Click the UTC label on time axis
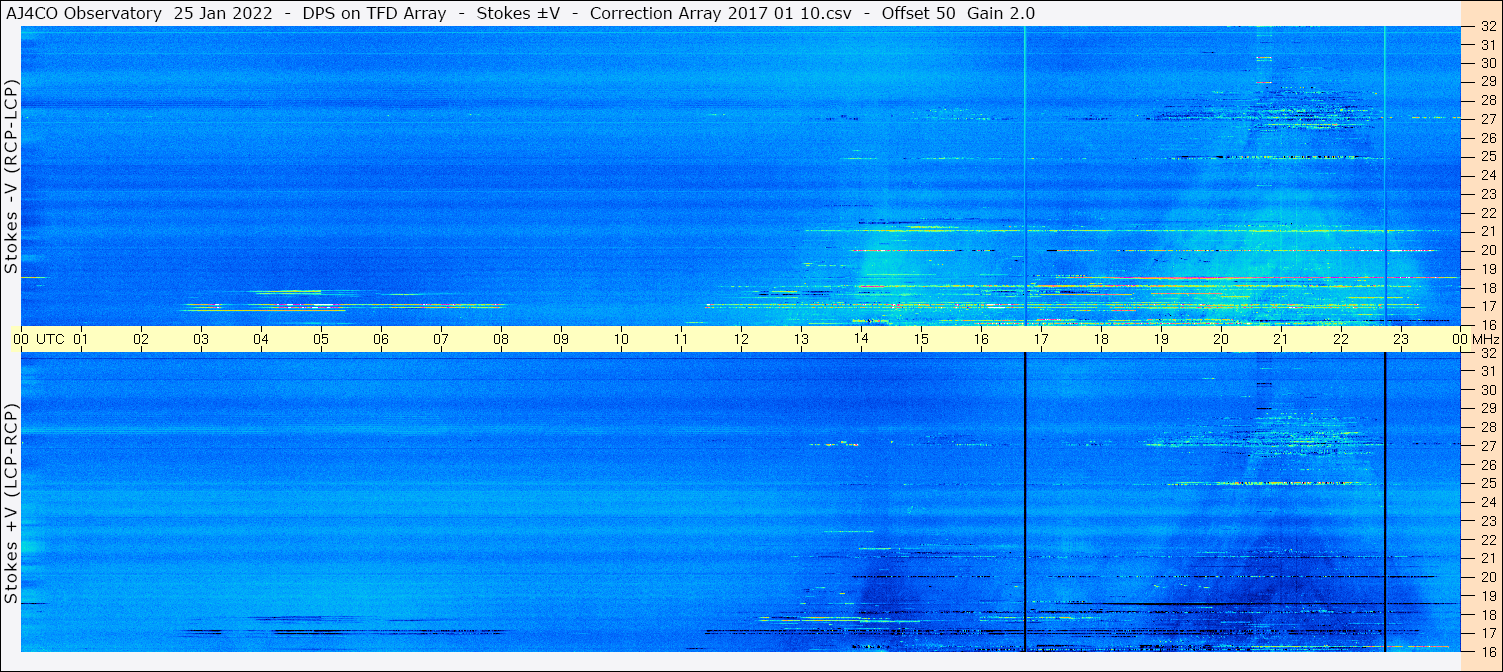The width and height of the screenshot is (1503, 672). pyautogui.click(x=51, y=339)
